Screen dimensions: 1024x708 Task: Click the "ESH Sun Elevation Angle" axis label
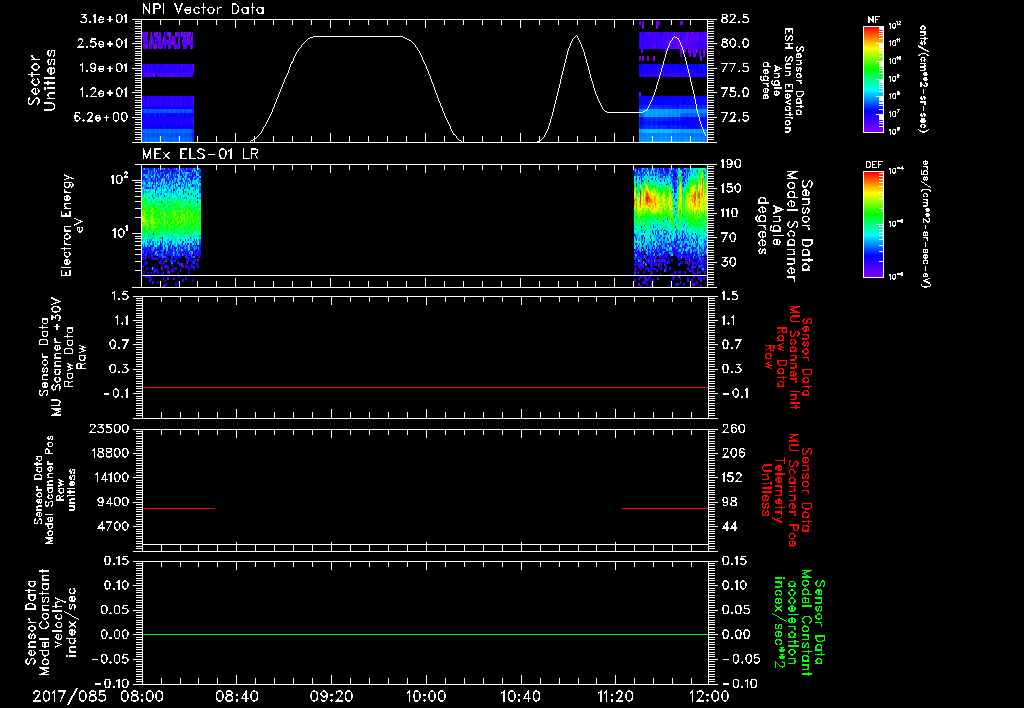(782, 80)
